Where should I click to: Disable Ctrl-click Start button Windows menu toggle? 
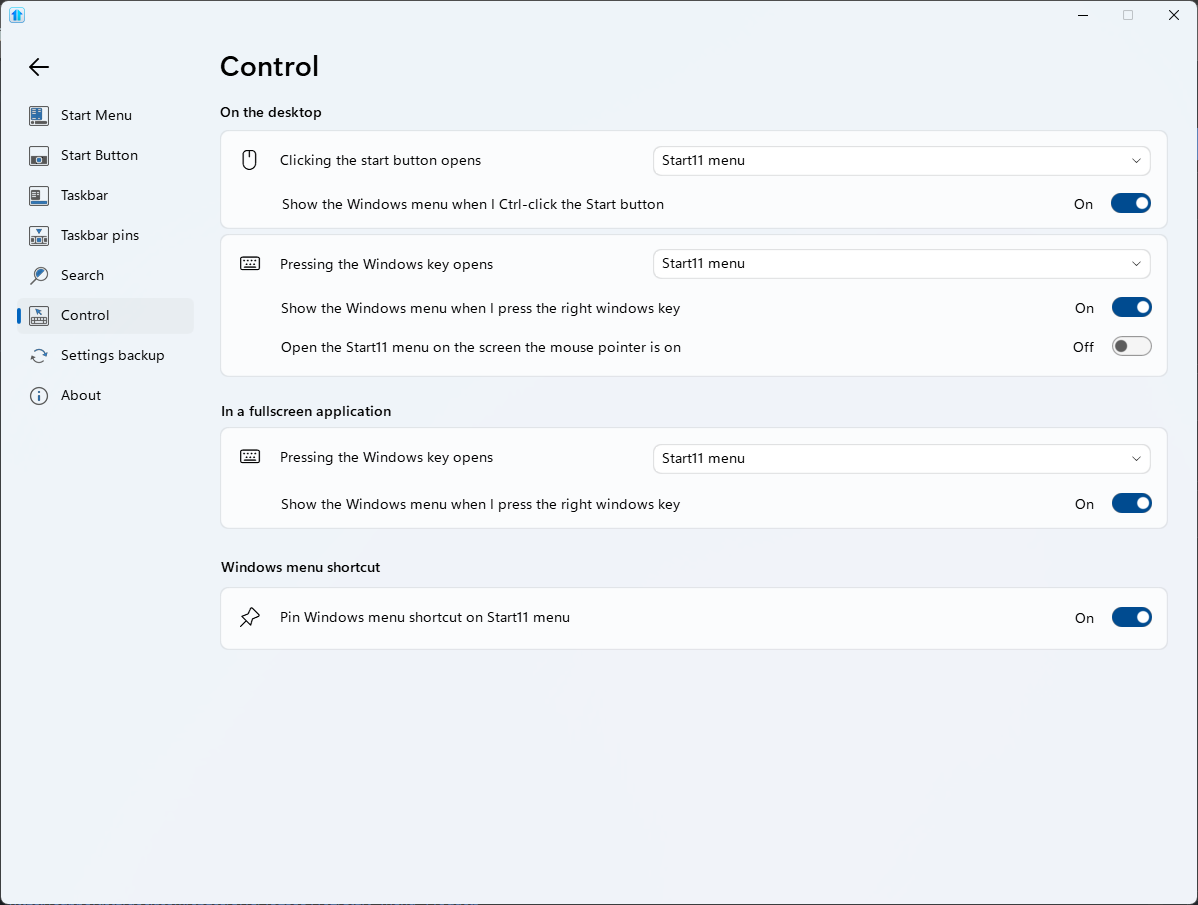click(x=1131, y=204)
